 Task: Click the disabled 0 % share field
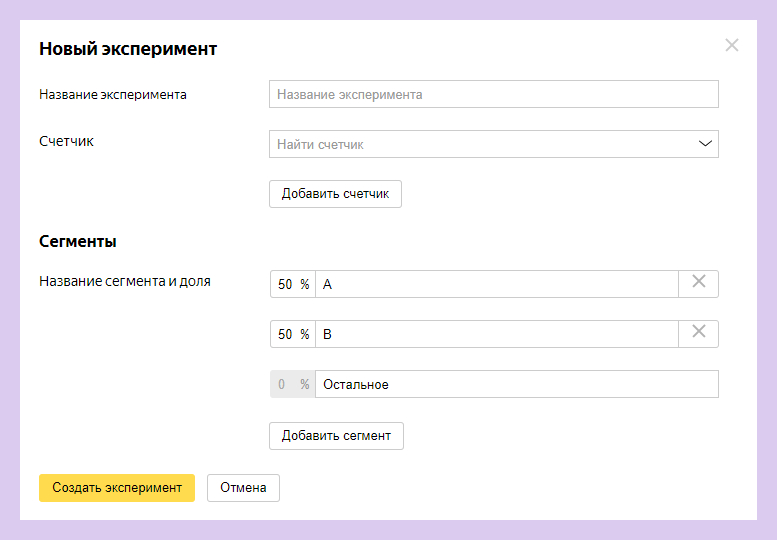(x=286, y=384)
